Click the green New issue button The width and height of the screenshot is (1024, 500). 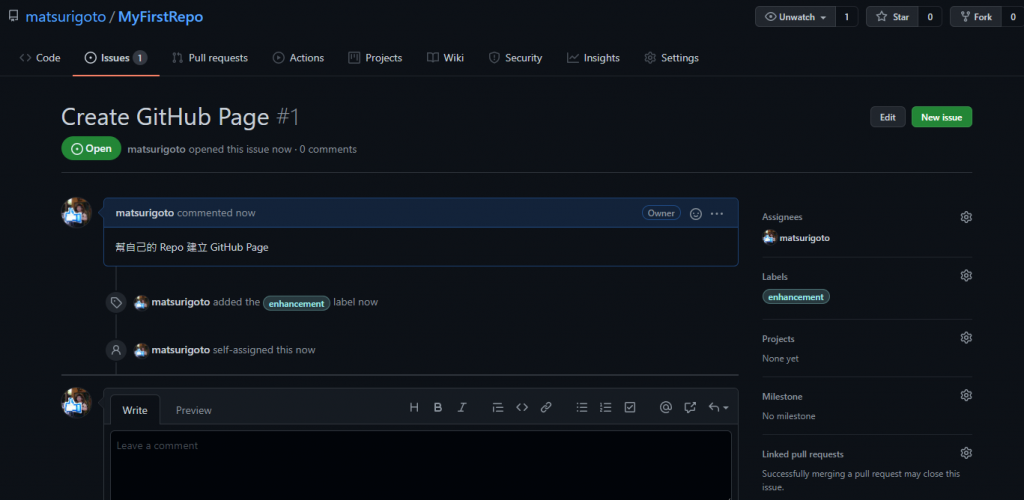[941, 117]
